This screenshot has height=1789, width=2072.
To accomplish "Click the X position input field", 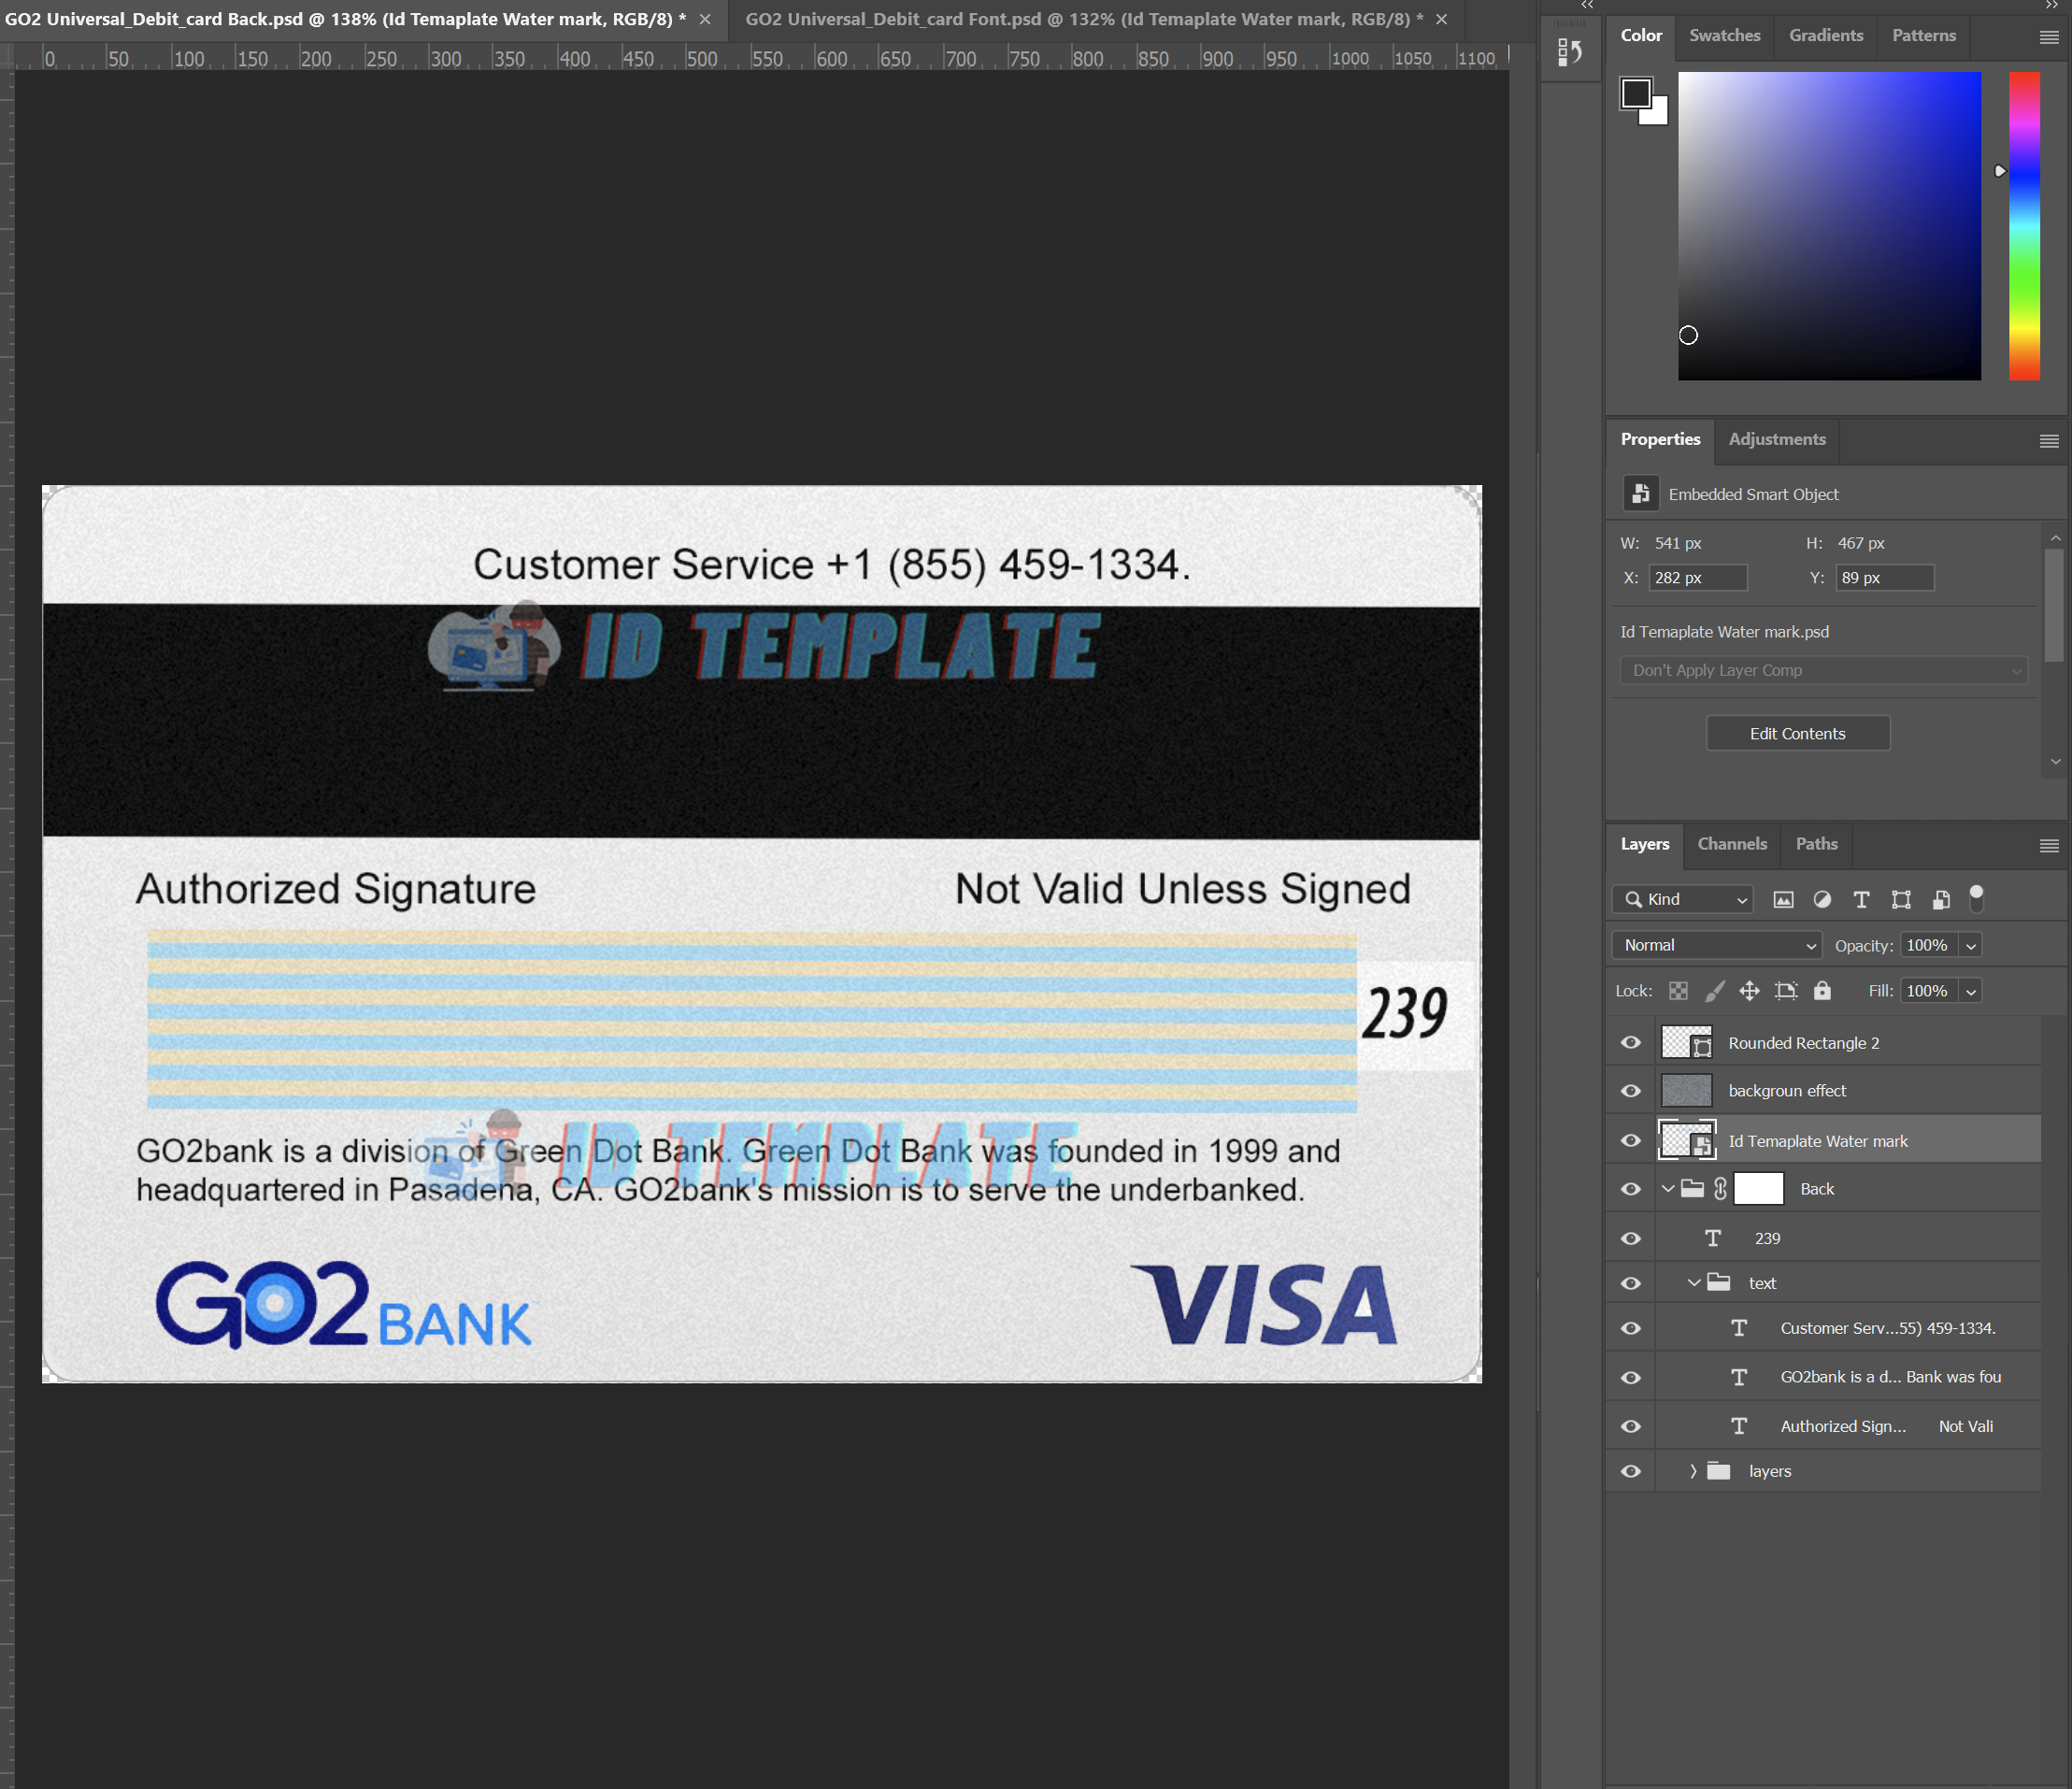I will click(1697, 578).
